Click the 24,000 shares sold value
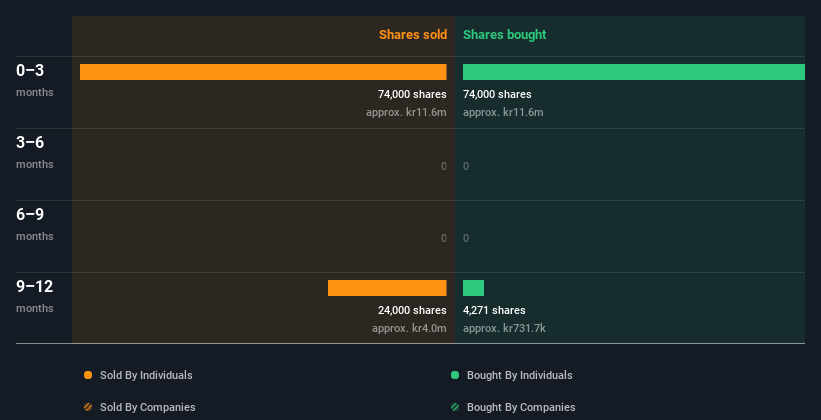 (x=412, y=311)
